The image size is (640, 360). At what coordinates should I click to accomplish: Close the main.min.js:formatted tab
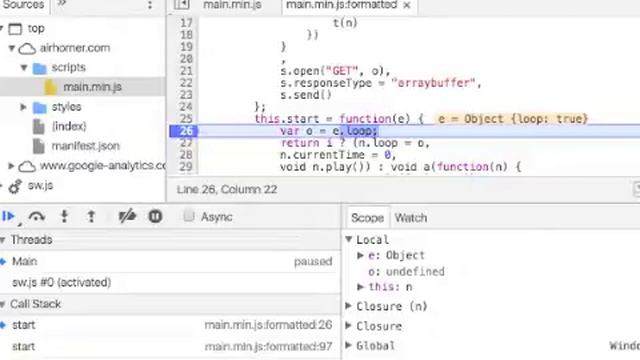407,5
